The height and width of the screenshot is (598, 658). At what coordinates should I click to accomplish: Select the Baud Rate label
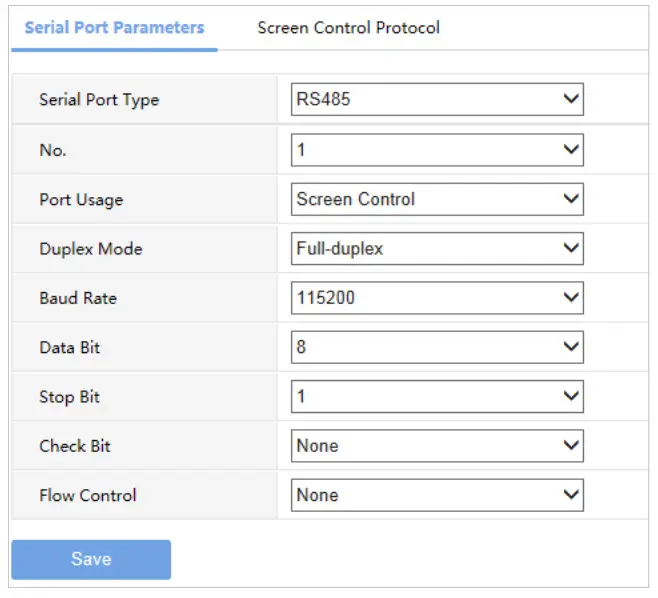[78, 298]
